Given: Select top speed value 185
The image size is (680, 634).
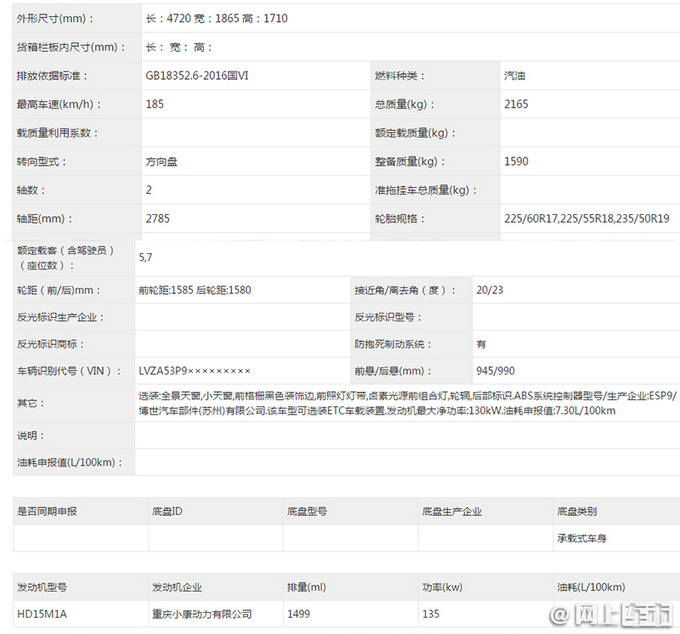Looking at the screenshot, I should pos(155,104).
